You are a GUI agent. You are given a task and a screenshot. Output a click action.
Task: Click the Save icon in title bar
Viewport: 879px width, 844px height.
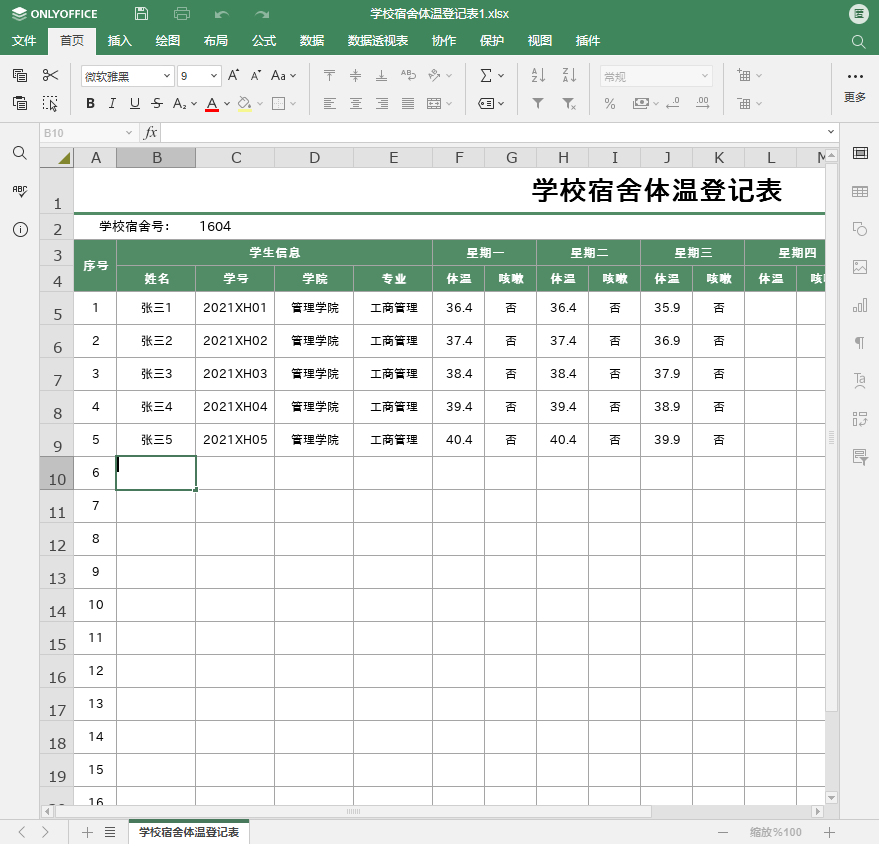point(141,14)
